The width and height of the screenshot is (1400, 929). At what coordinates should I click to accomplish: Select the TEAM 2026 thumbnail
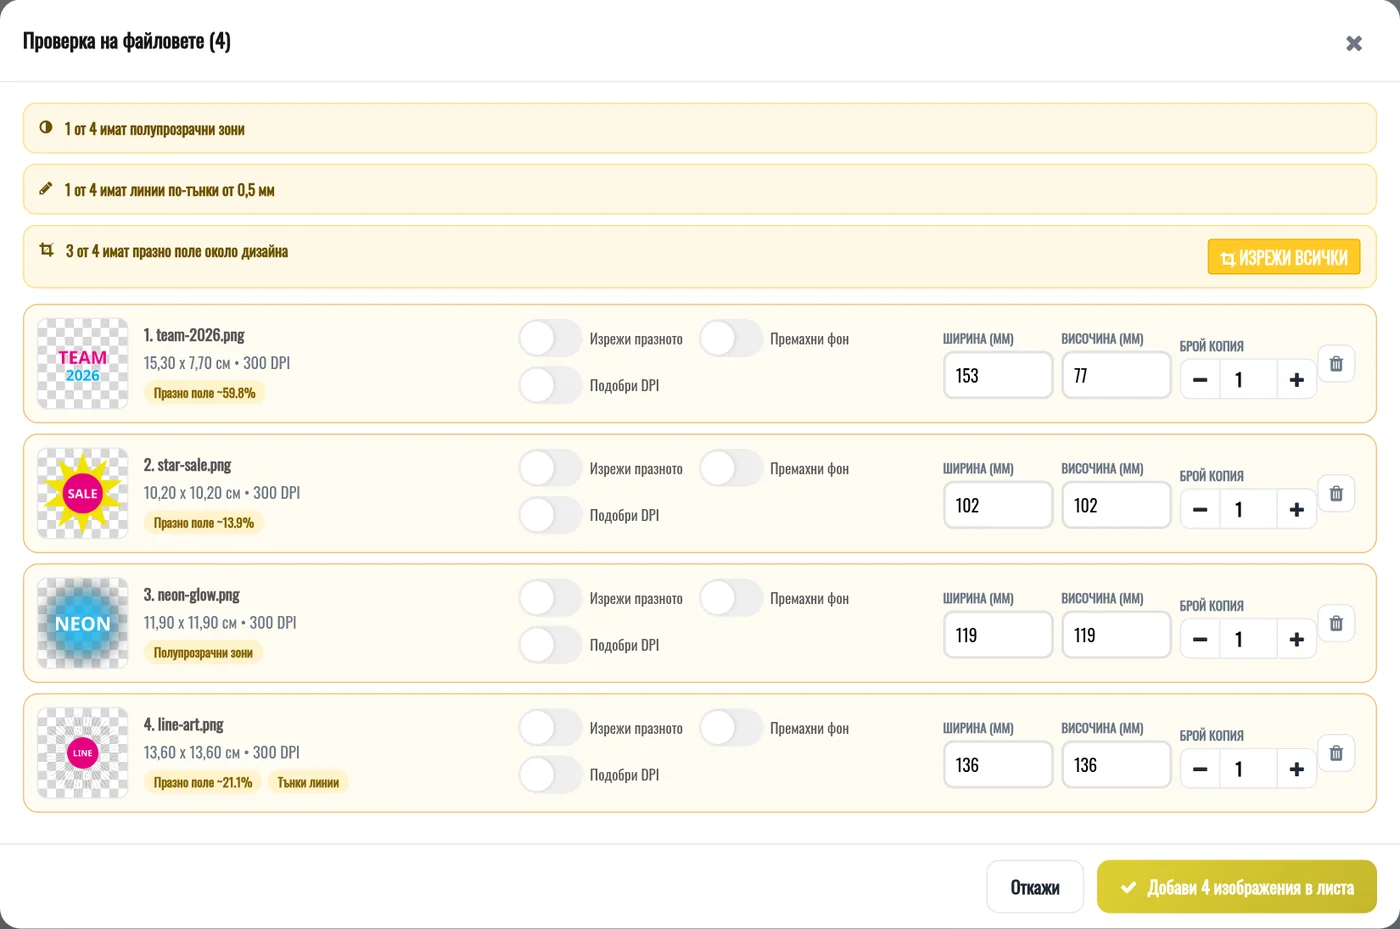pyautogui.click(x=83, y=364)
